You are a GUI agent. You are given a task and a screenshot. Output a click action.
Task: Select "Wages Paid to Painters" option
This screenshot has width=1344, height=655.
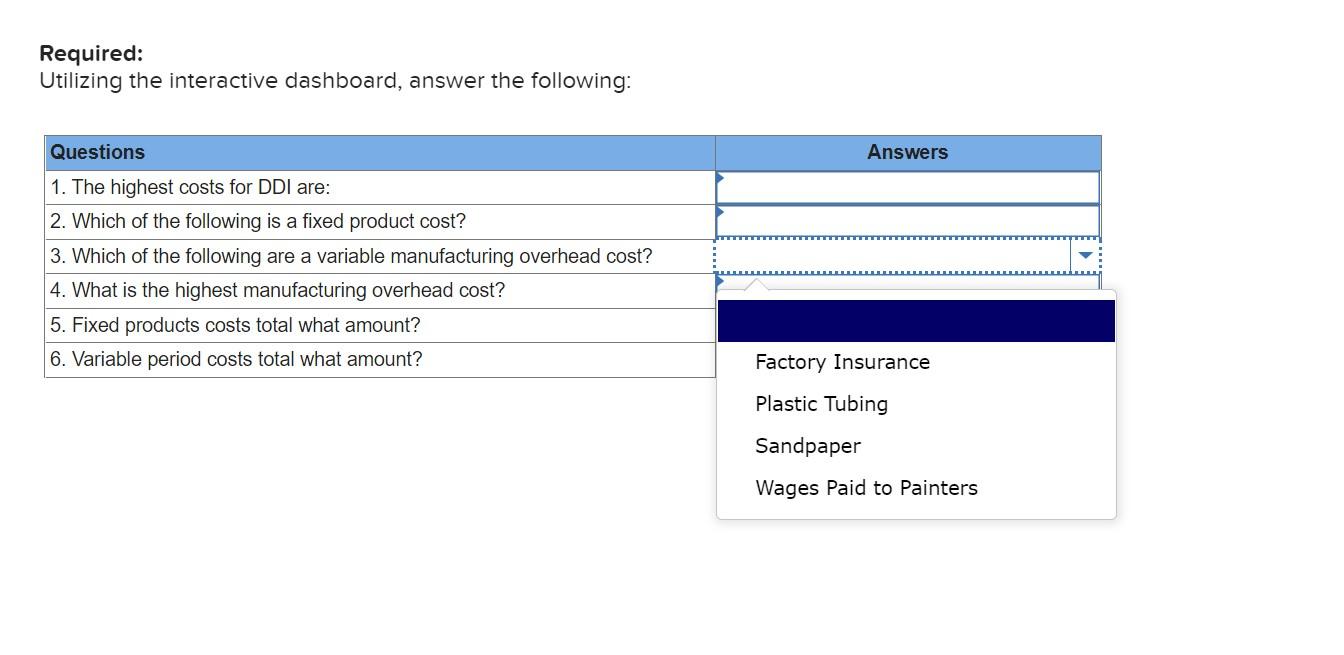[x=867, y=487]
